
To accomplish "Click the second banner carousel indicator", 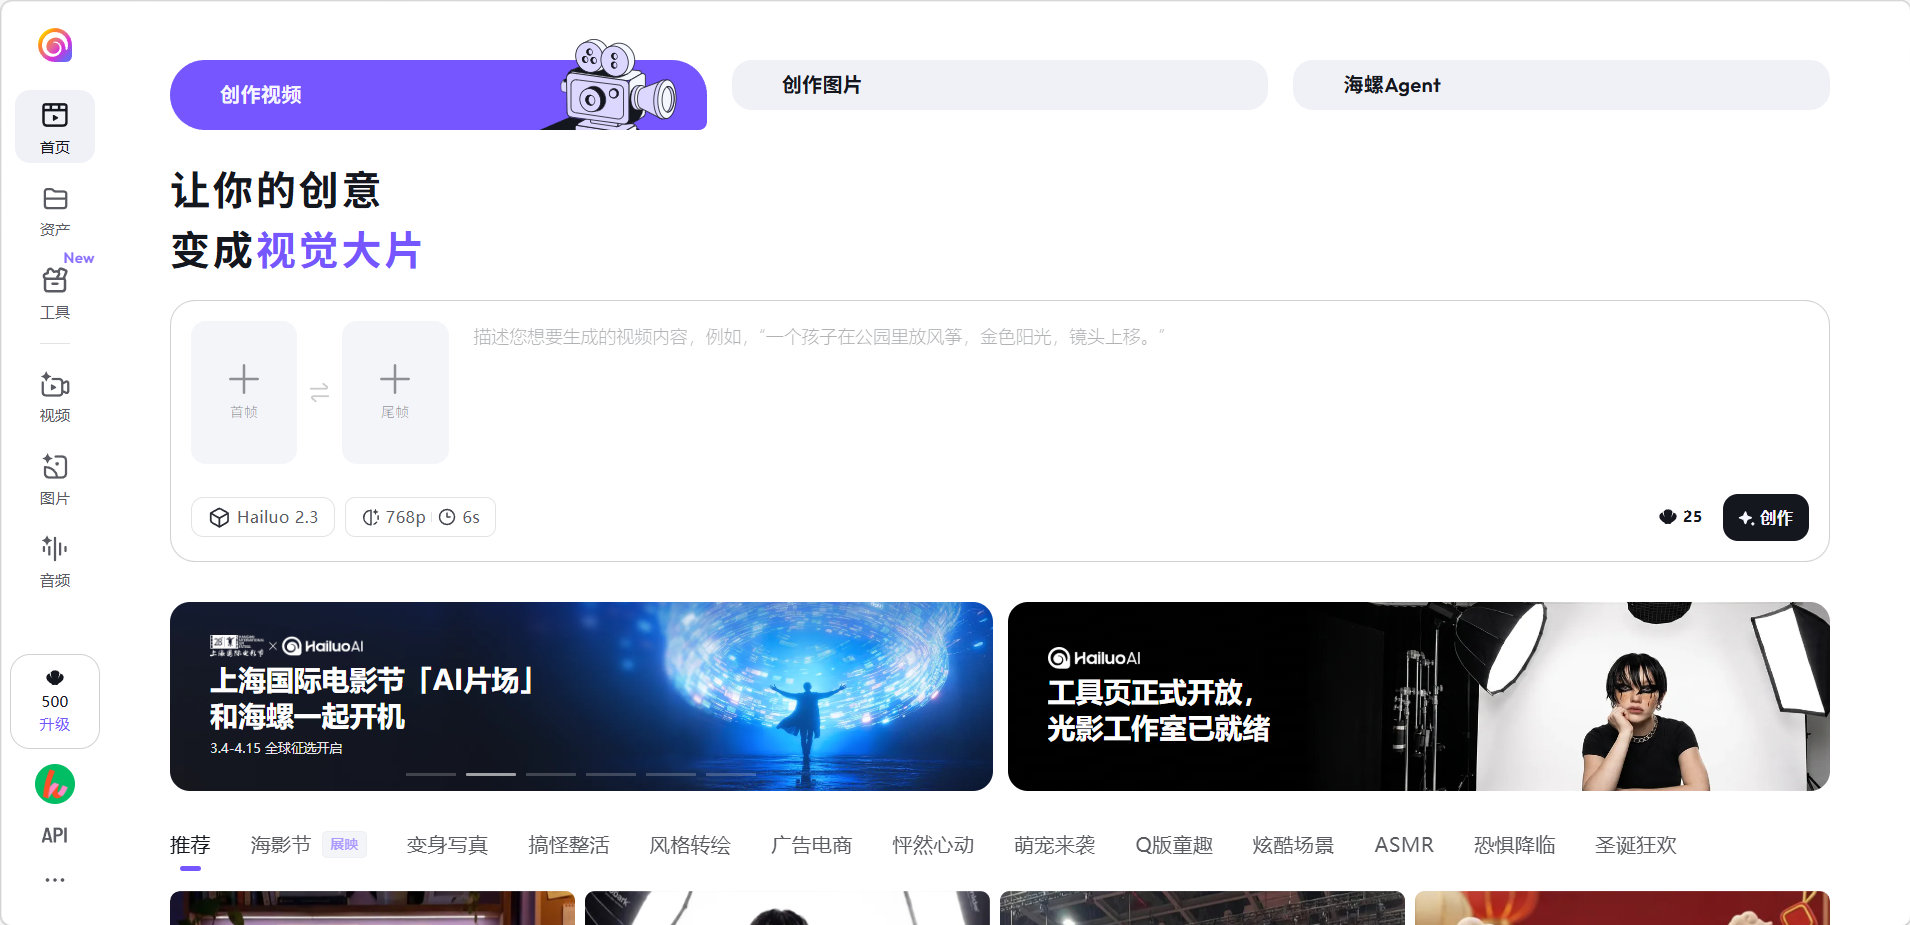I will click(491, 774).
